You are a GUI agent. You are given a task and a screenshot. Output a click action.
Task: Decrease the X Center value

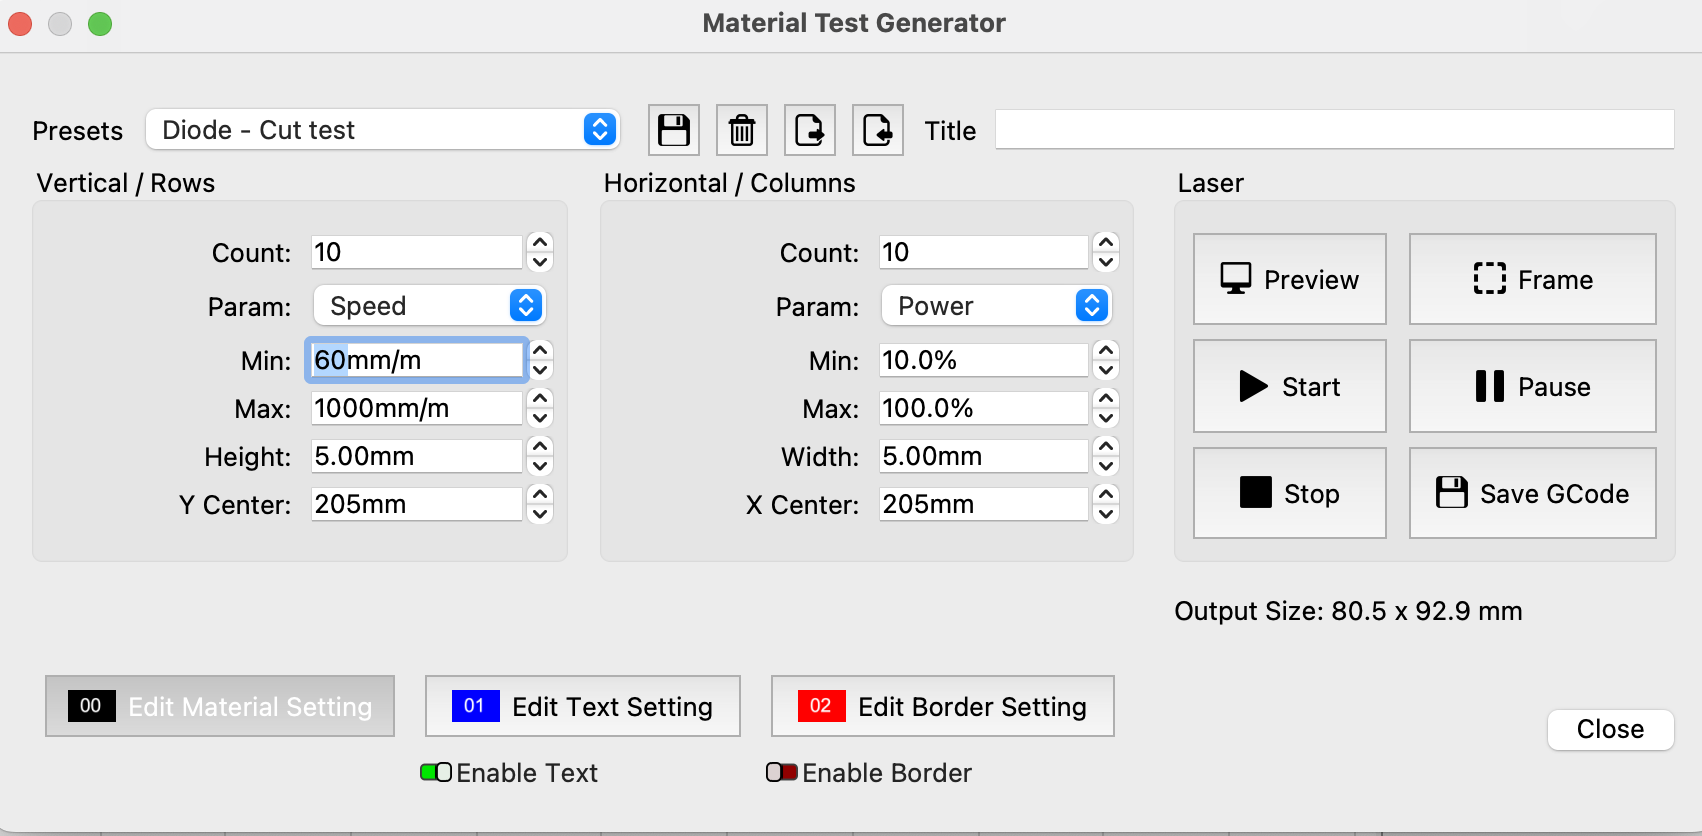point(1106,515)
